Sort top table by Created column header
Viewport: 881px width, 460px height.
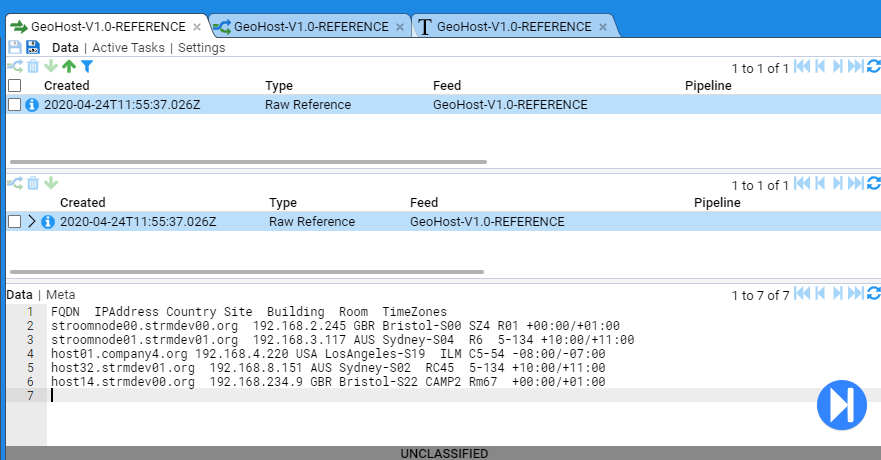click(x=67, y=86)
